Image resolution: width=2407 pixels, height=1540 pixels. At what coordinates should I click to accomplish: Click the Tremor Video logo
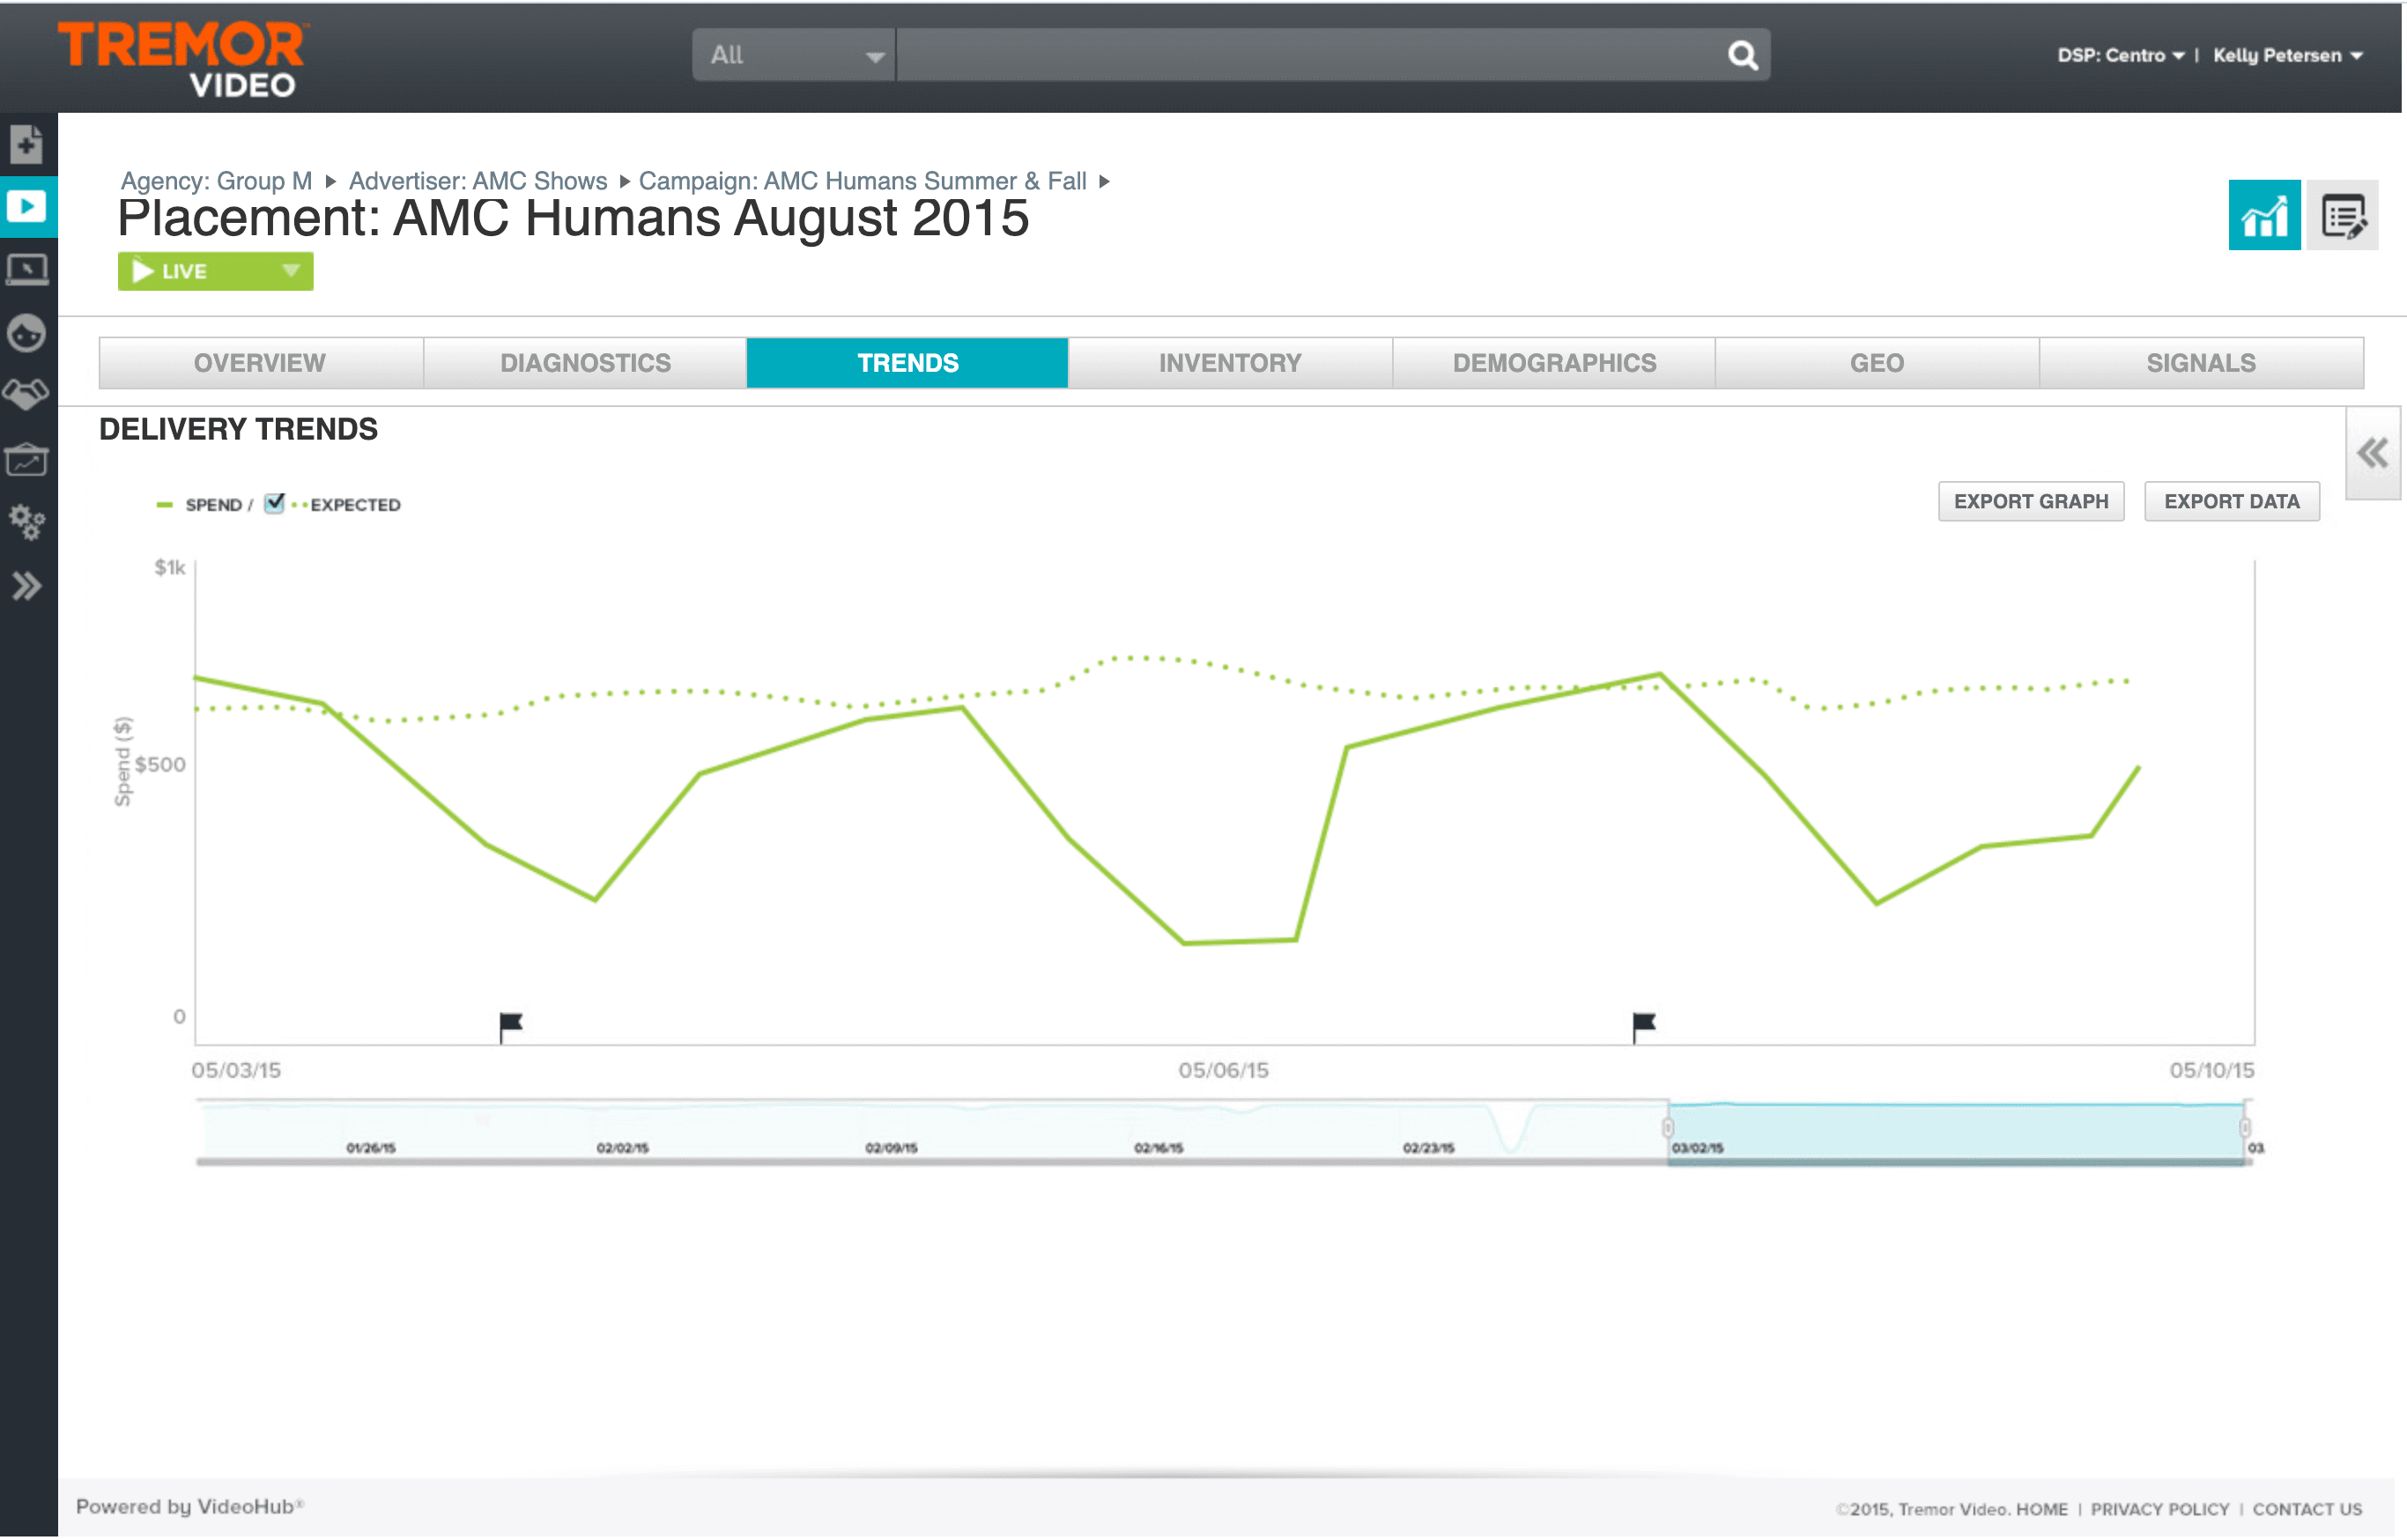pyautogui.click(x=183, y=58)
